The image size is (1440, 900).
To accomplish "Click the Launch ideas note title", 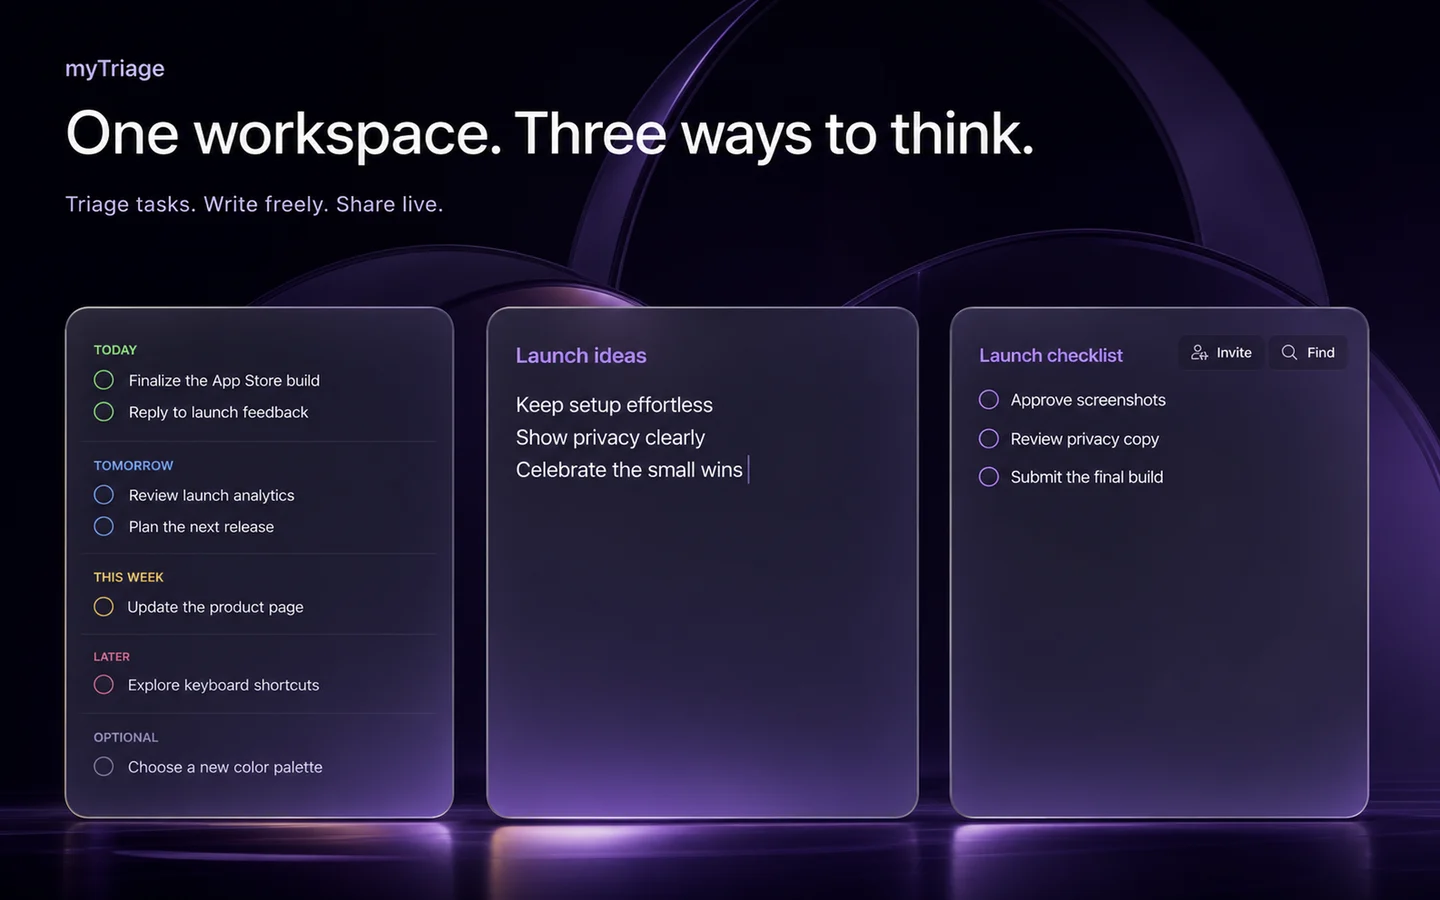I will (x=581, y=356).
